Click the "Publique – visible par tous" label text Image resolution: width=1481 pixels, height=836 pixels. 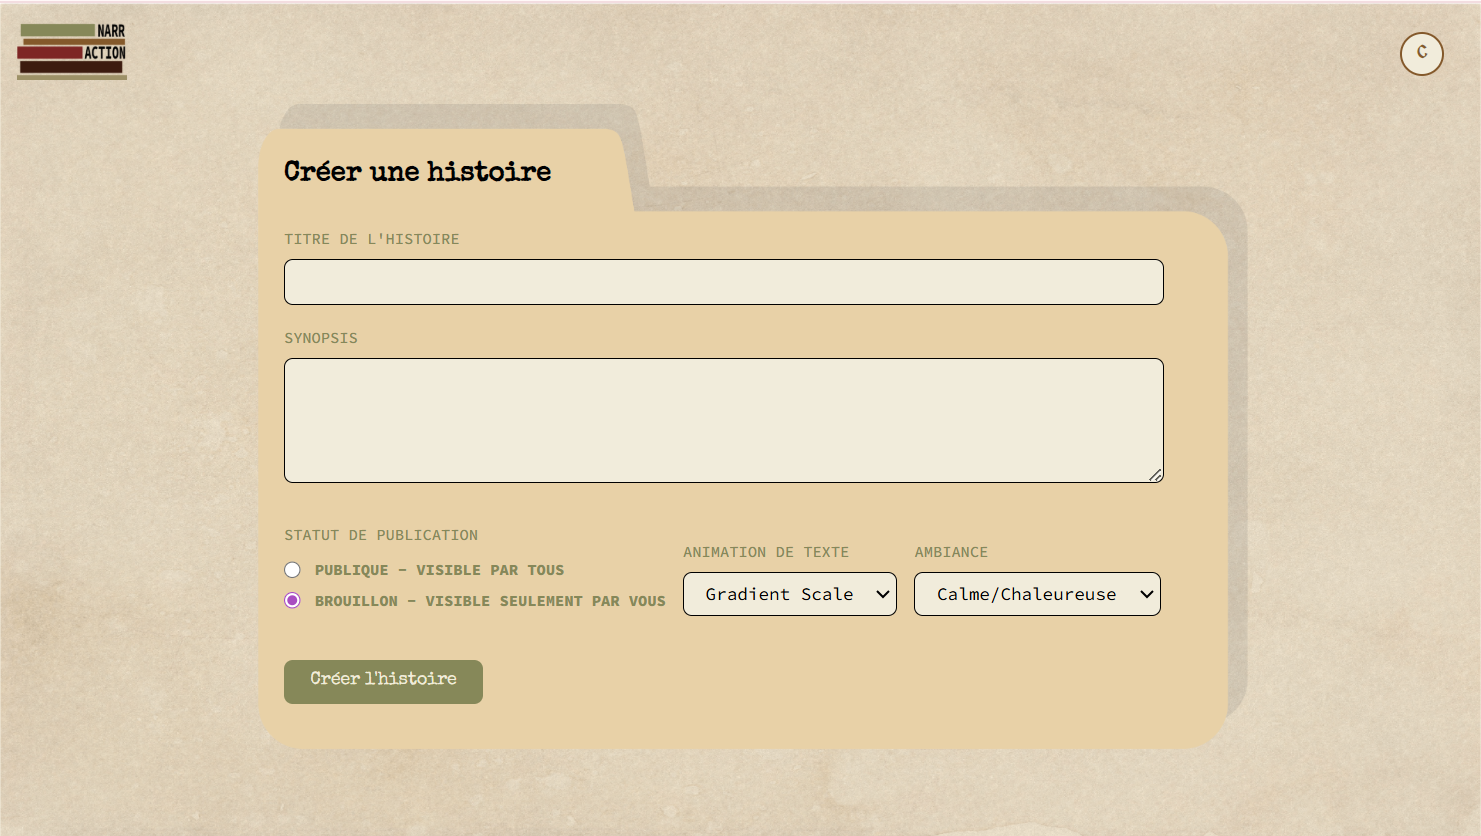(439, 570)
